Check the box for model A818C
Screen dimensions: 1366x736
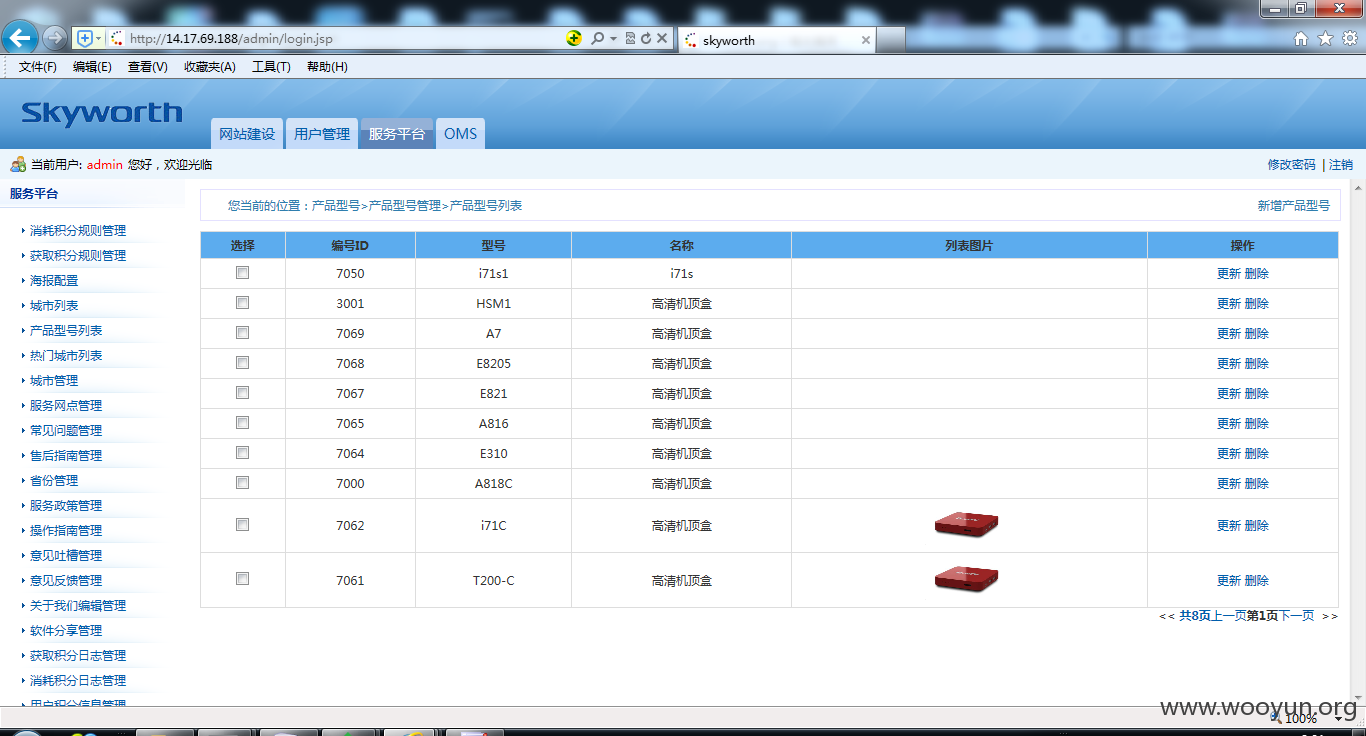coord(242,482)
